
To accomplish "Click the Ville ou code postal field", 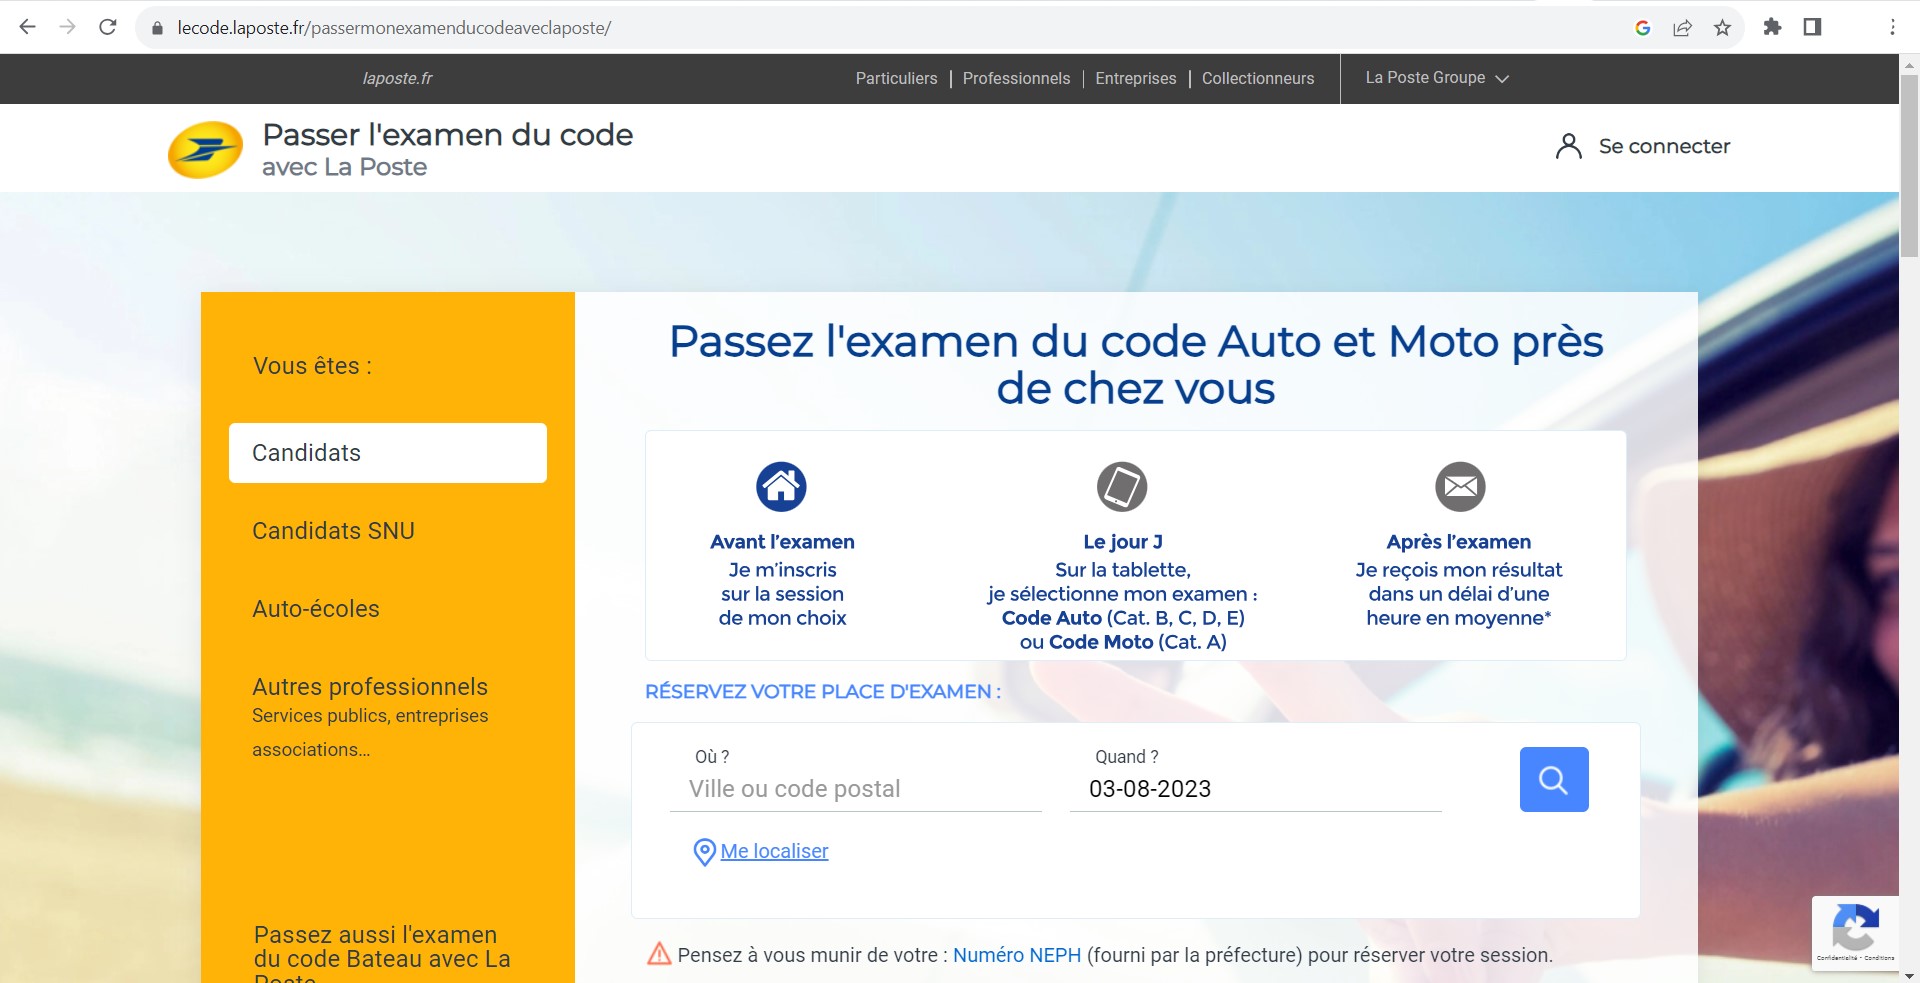I will (856, 789).
